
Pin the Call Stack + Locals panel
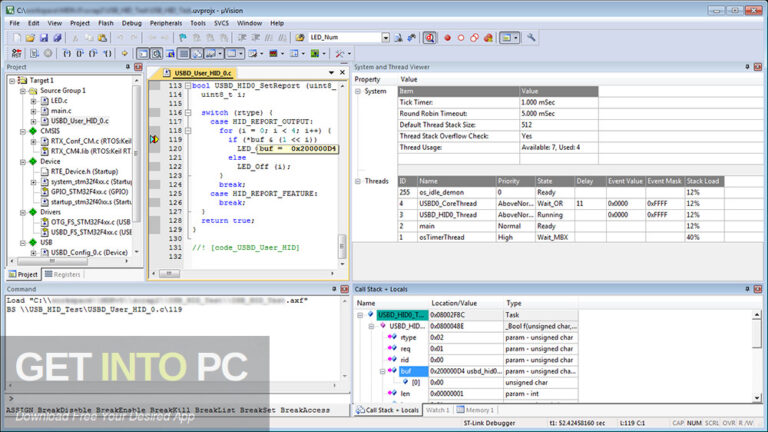(x=747, y=289)
